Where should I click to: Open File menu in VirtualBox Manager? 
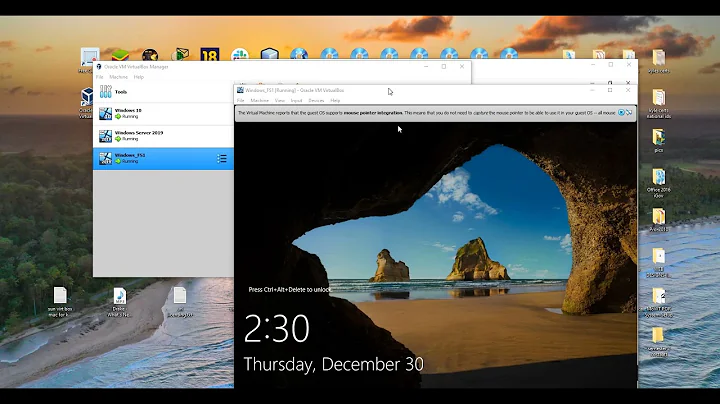pyautogui.click(x=100, y=77)
